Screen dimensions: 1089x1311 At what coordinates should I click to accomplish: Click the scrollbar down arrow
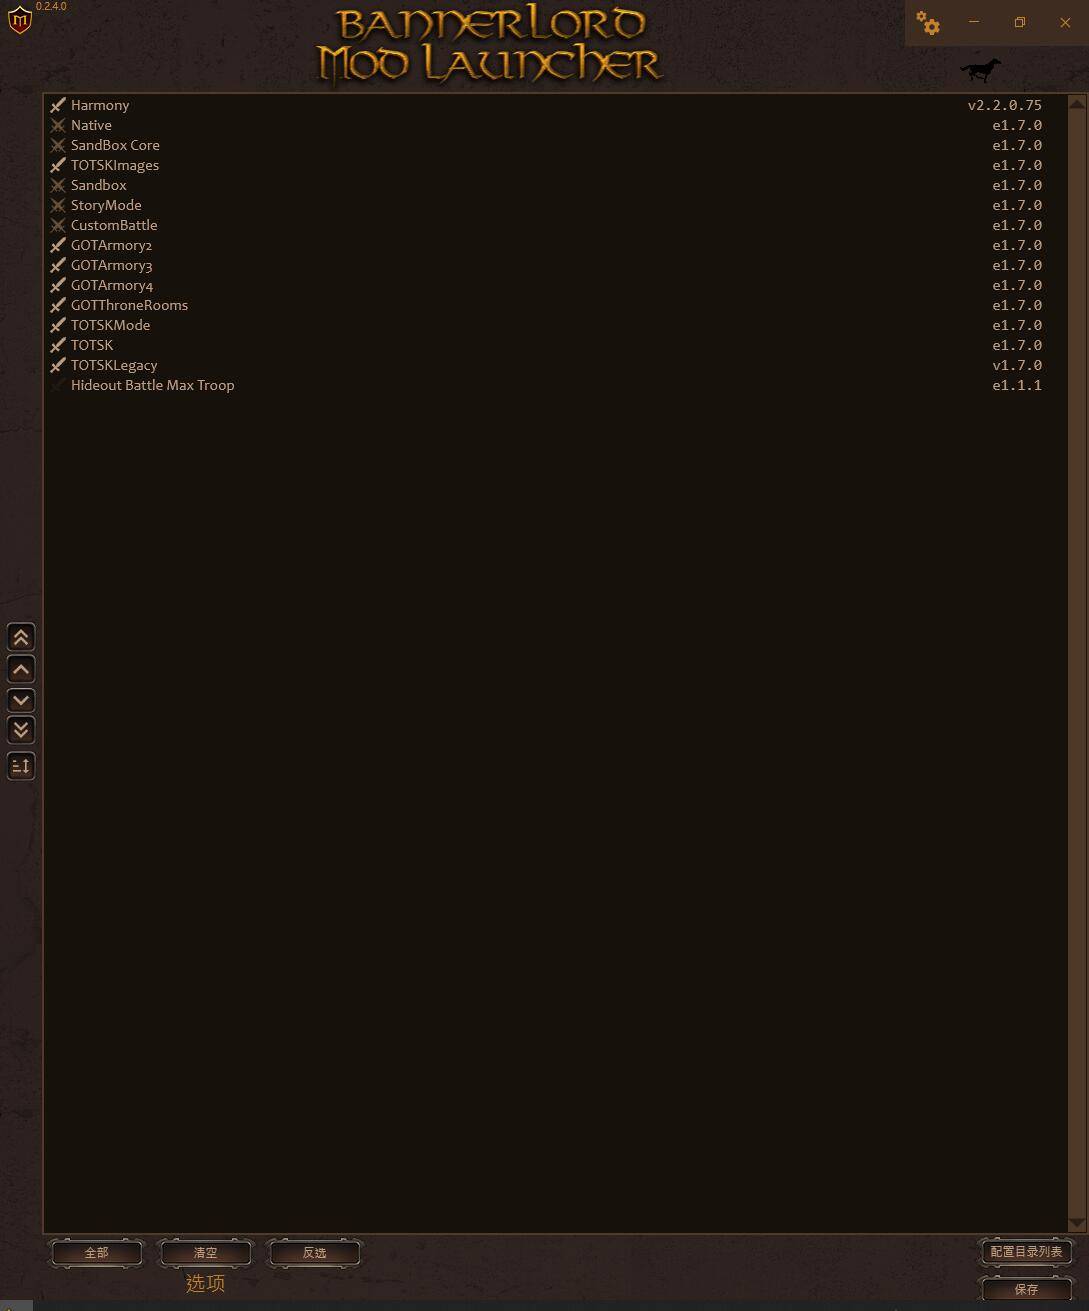[x=1077, y=1223]
